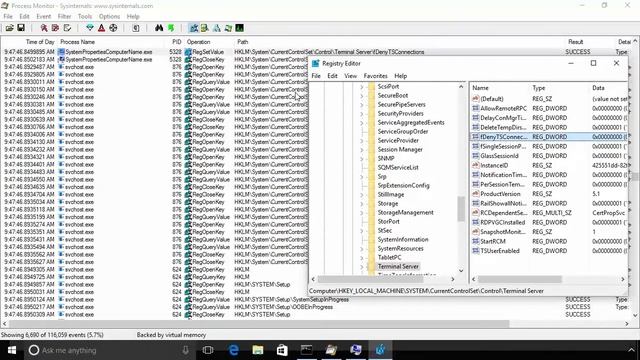The image size is (640, 360).
Task: Open Process Monitor File menu
Action: (8, 16)
